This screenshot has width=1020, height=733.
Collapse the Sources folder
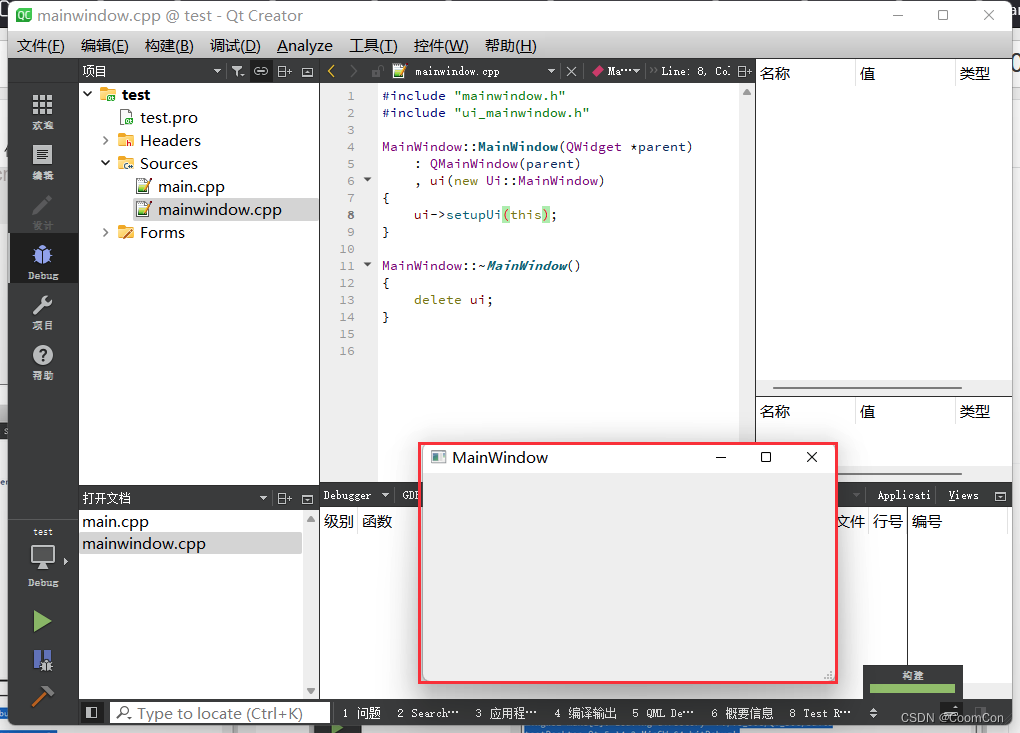click(x=105, y=163)
